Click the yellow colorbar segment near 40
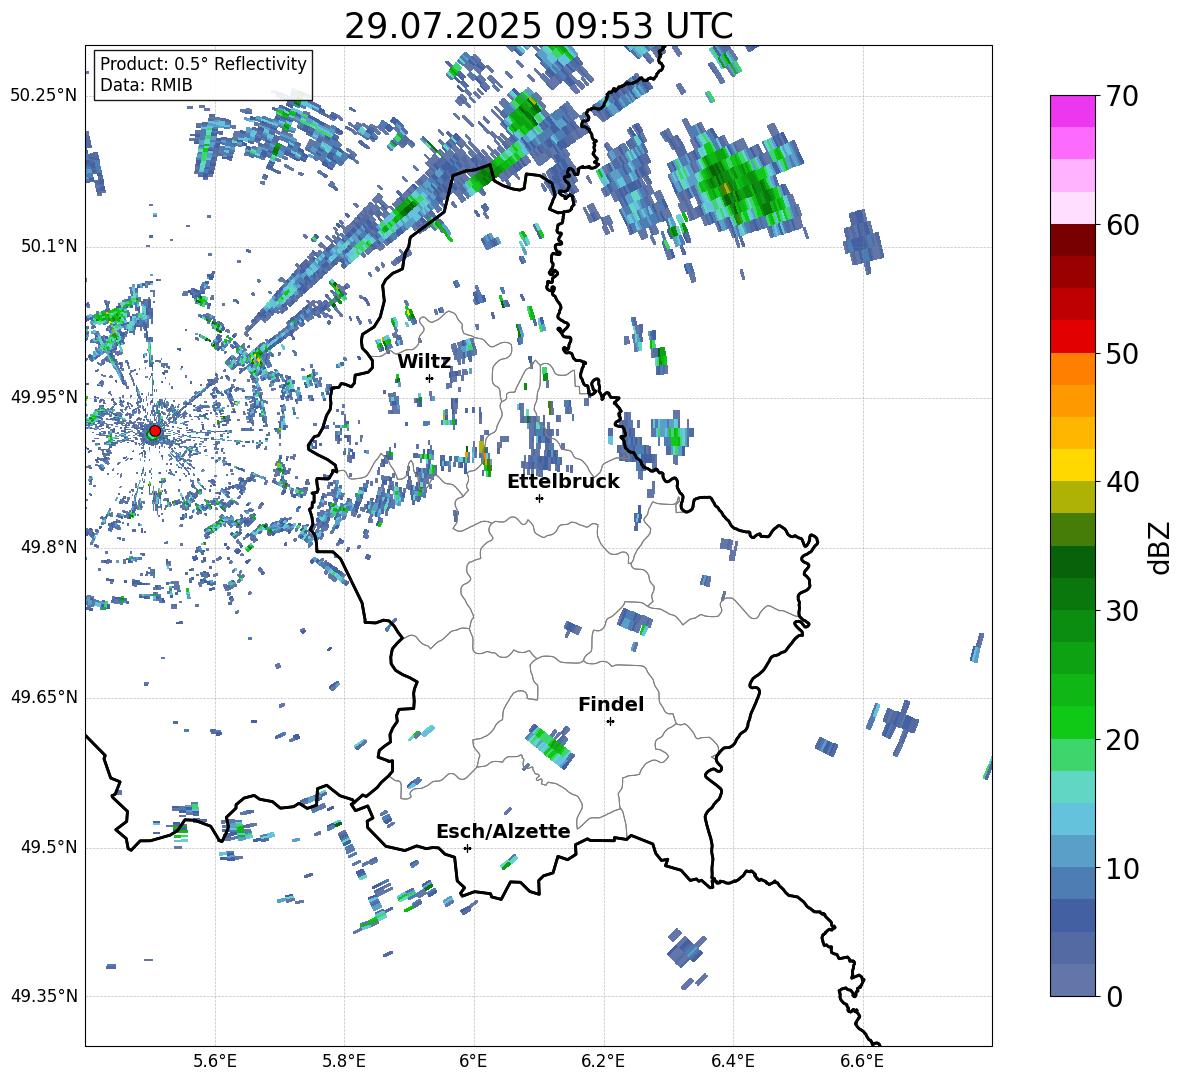The height and width of the screenshot is (1081, 1184). (x=1072, y=465)
